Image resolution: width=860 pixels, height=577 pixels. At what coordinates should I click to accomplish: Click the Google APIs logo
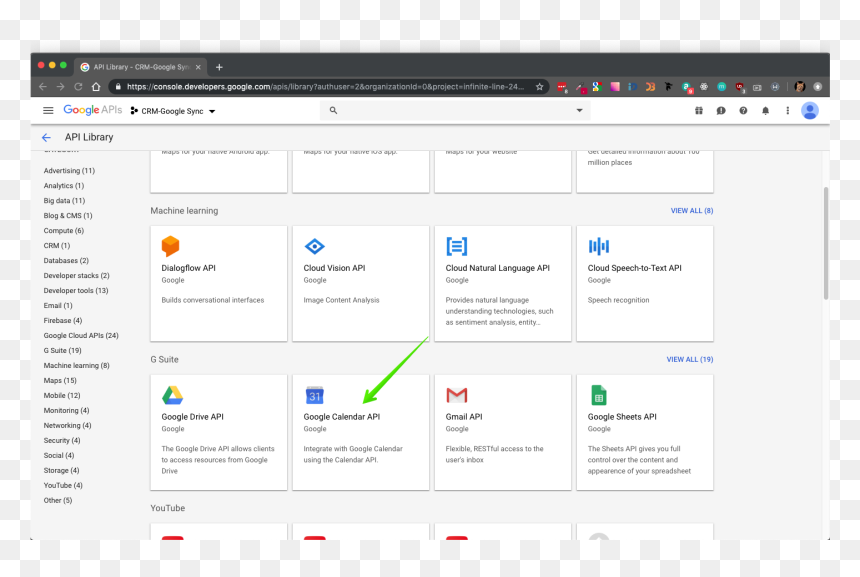93,110
